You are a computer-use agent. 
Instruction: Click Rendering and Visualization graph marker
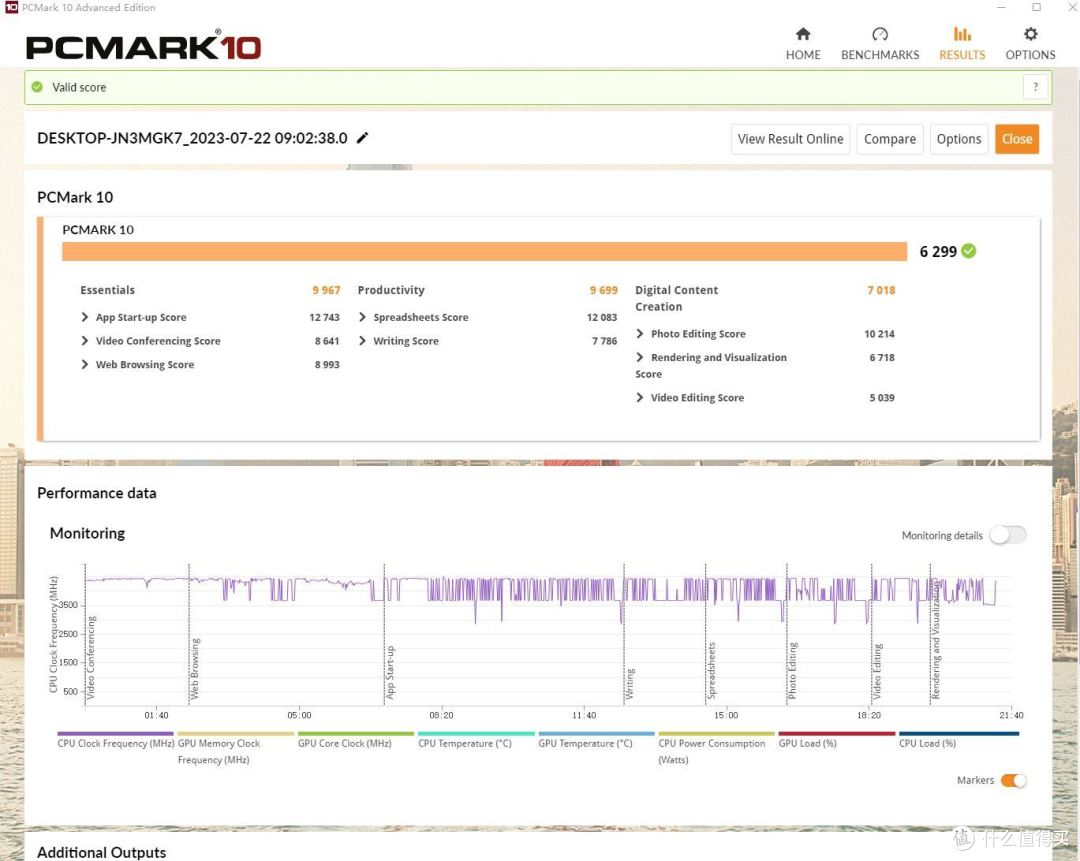coord(935,640)
